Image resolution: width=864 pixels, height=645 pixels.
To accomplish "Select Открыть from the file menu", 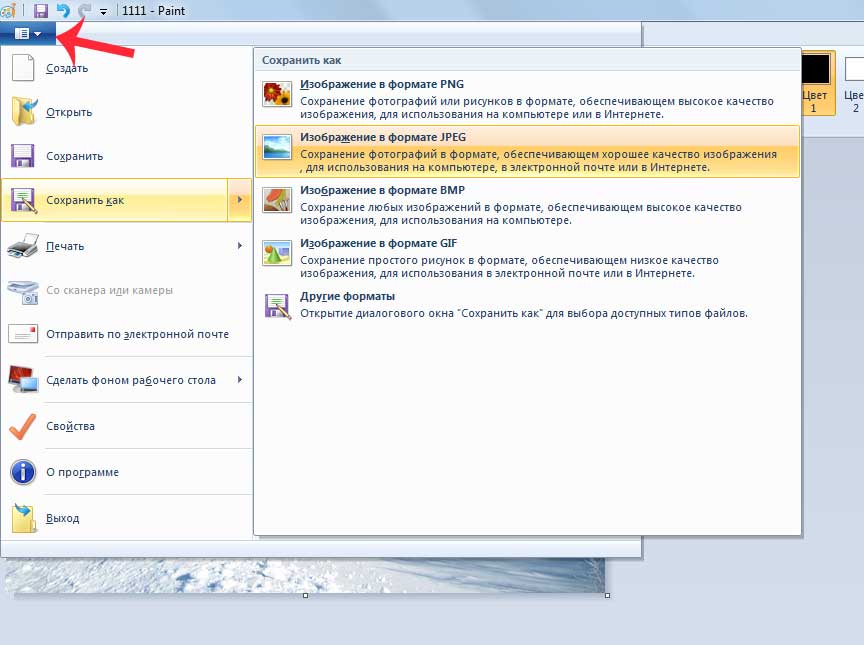I will (69, 112).
